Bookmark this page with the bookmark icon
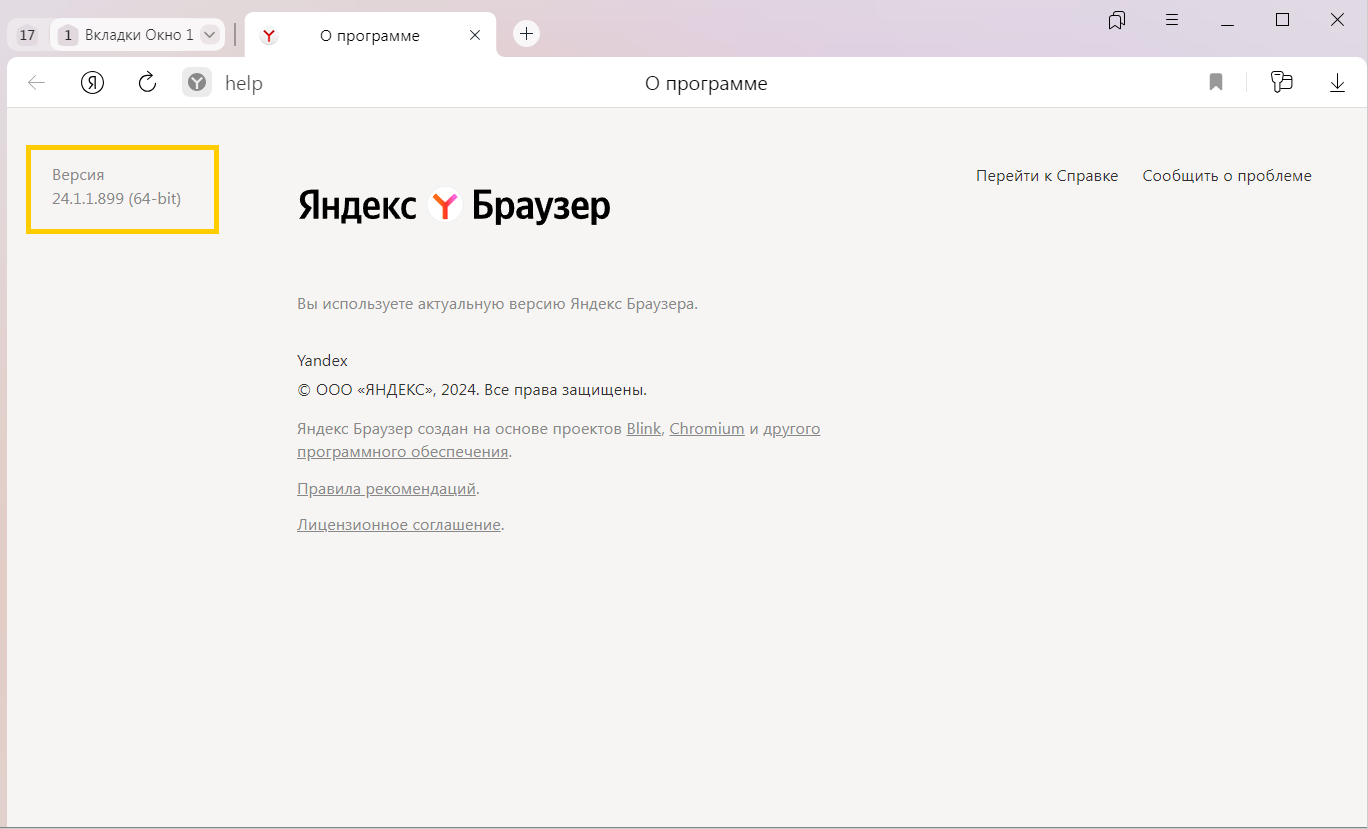Screen dimensions: 1368x829 (x=1216, y=83)
